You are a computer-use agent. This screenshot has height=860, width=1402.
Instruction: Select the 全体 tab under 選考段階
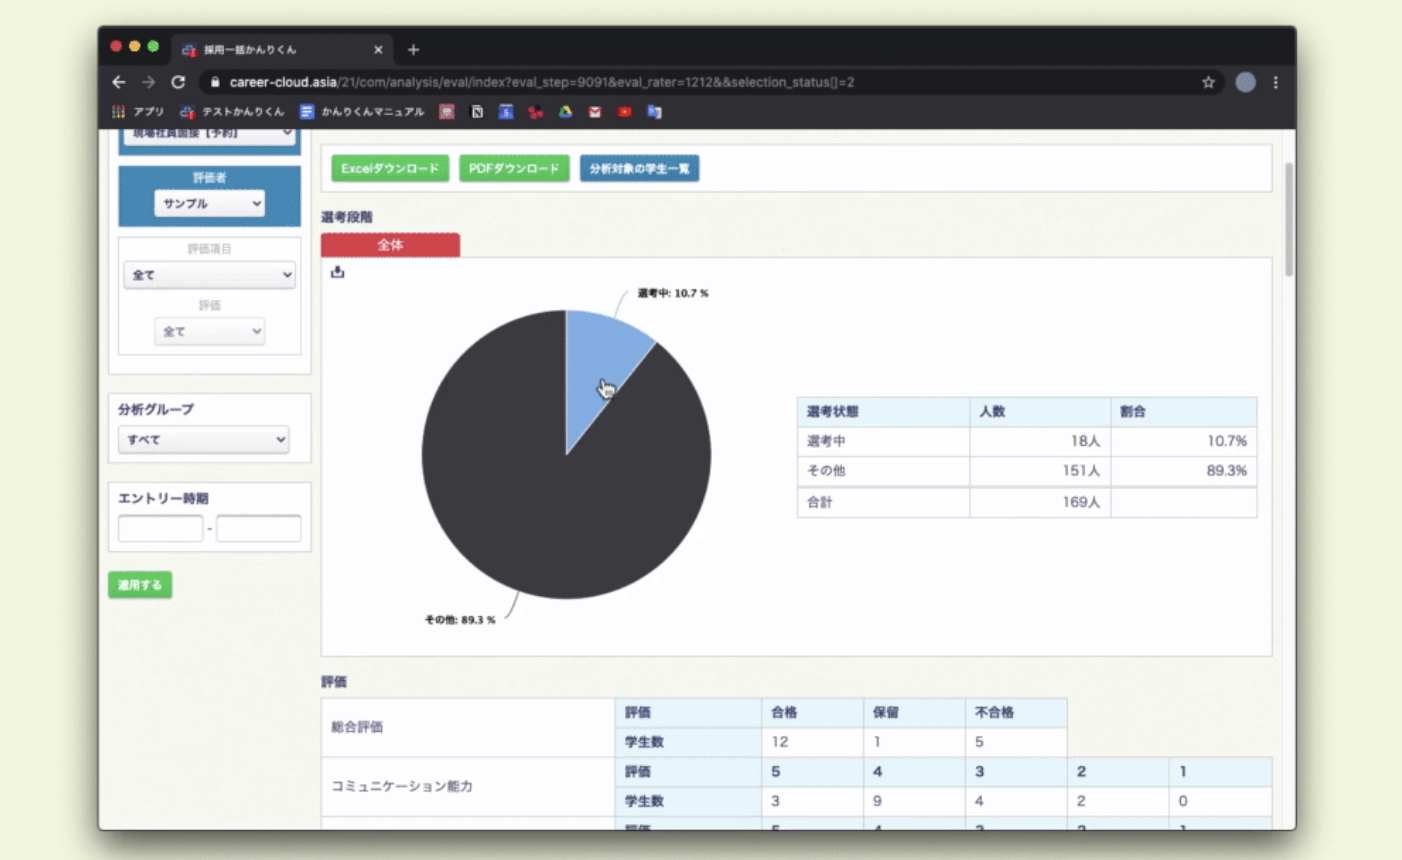[390, 245]
